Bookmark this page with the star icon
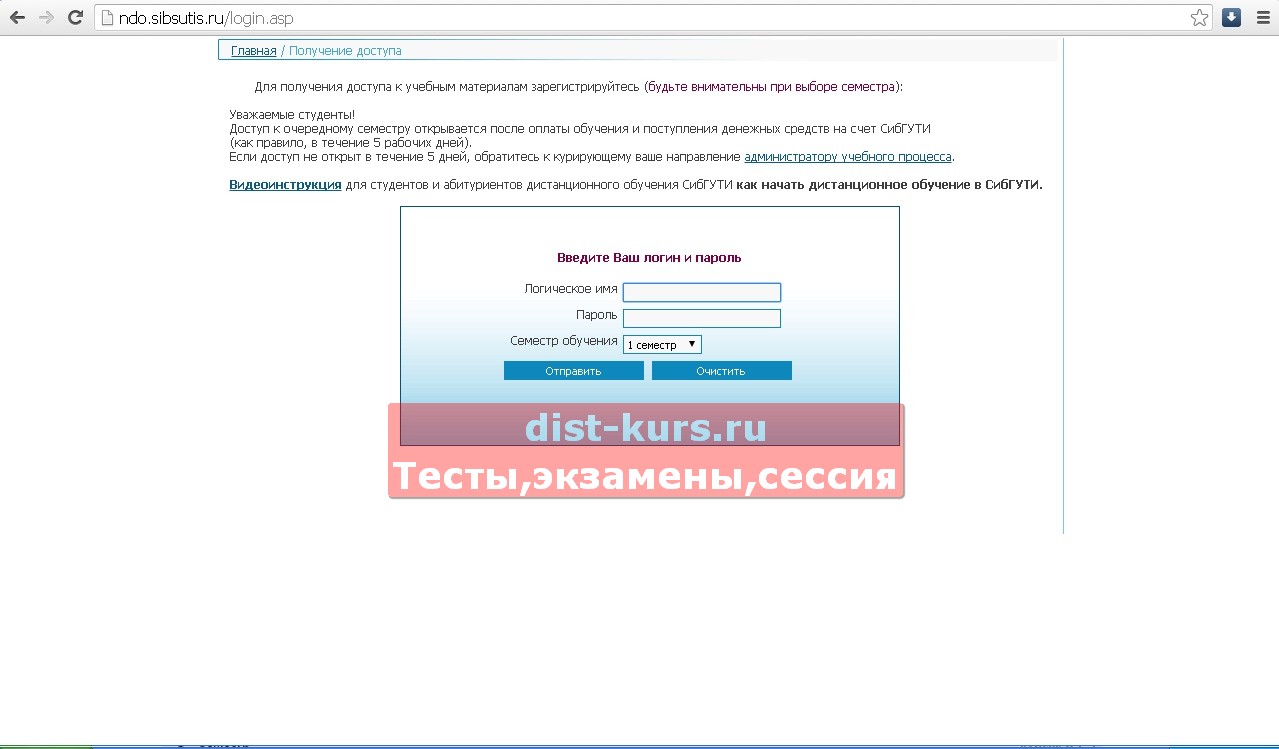This screenshot has height=749, width=1279. pyautogui.click(x=1198, y=18)
